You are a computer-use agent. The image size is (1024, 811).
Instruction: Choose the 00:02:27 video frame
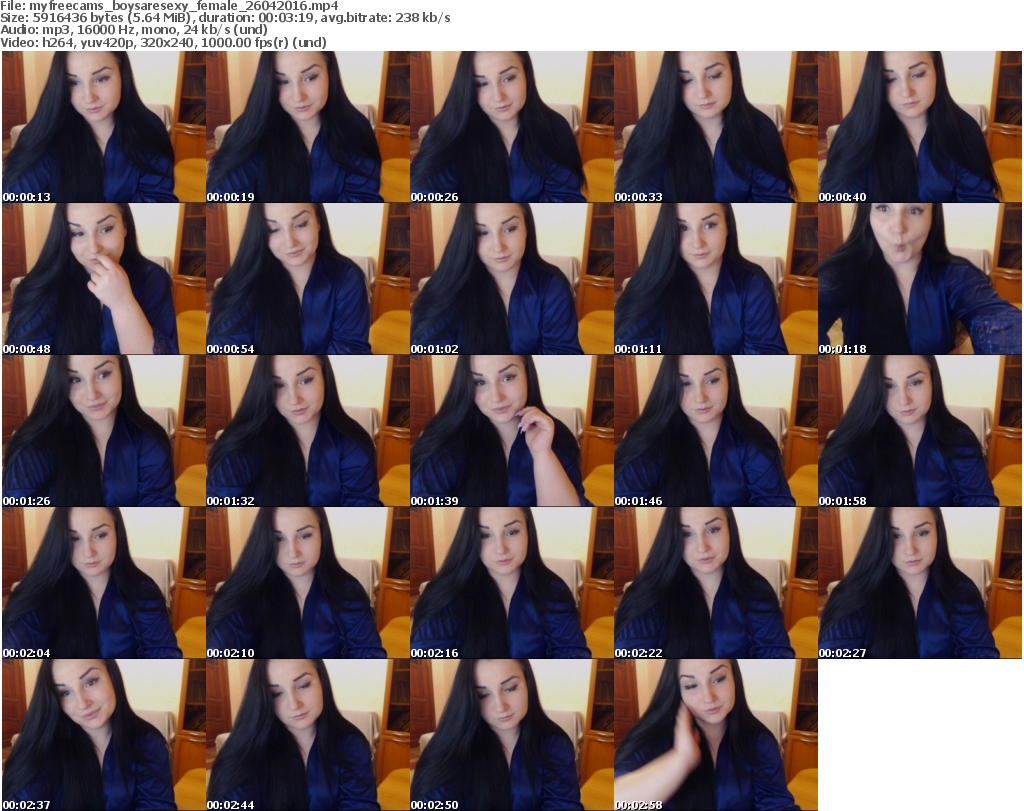coord(920,583)
